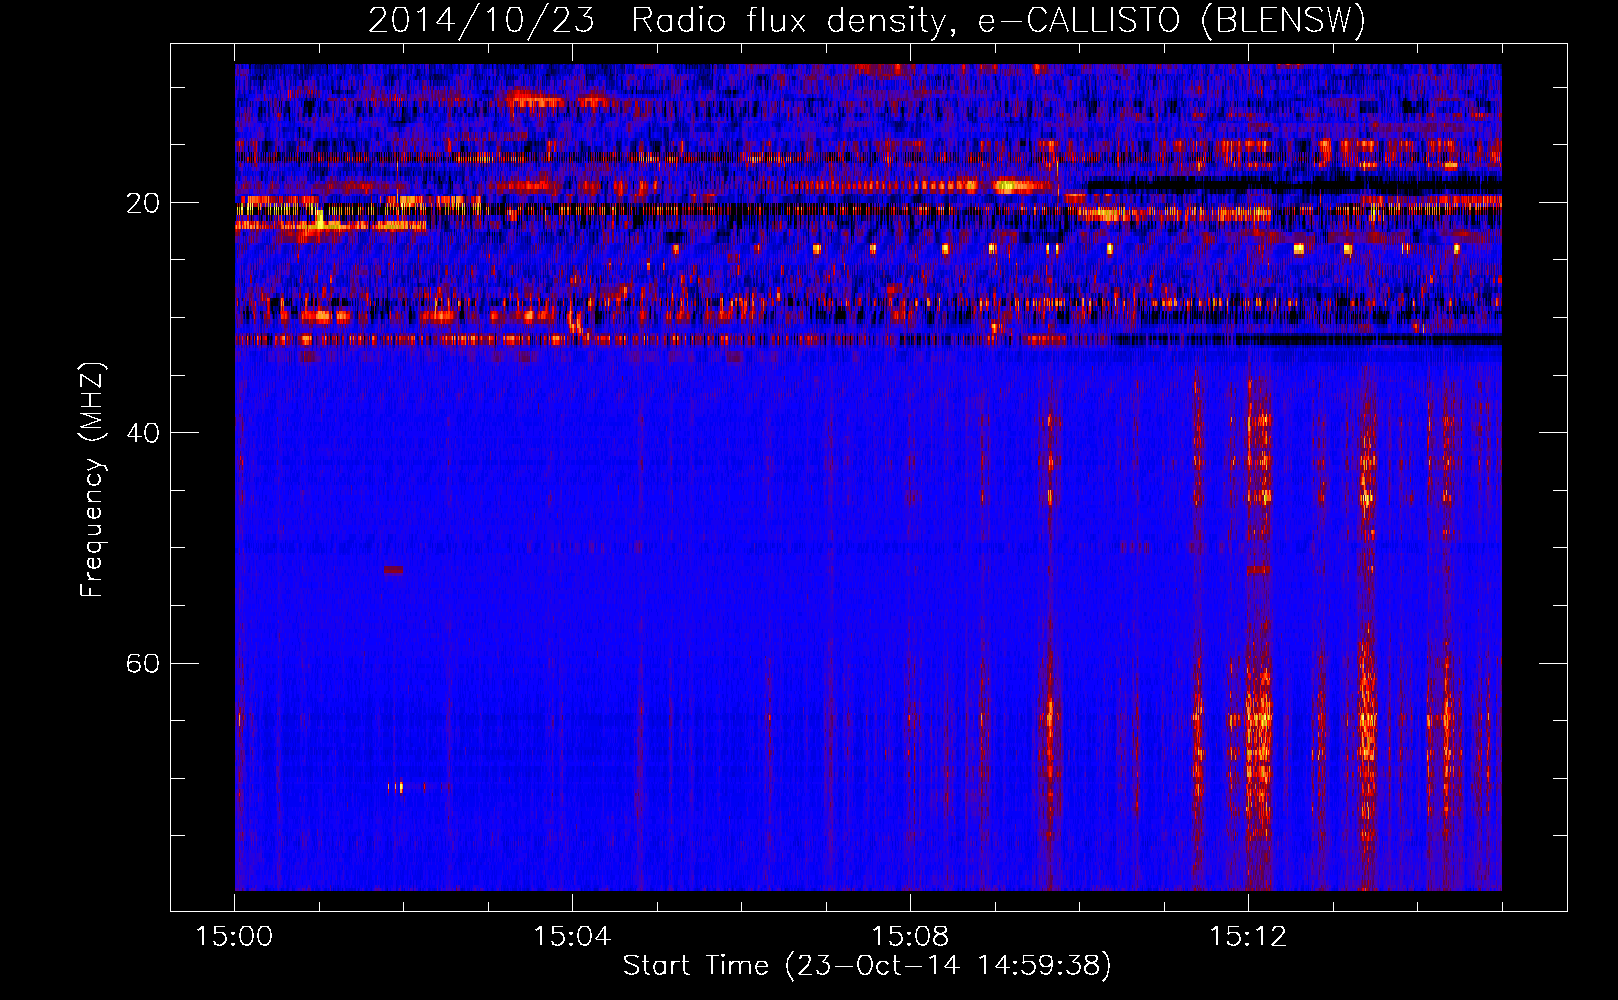
Task: Click the 15:08 time axis label
Action: 910,936
